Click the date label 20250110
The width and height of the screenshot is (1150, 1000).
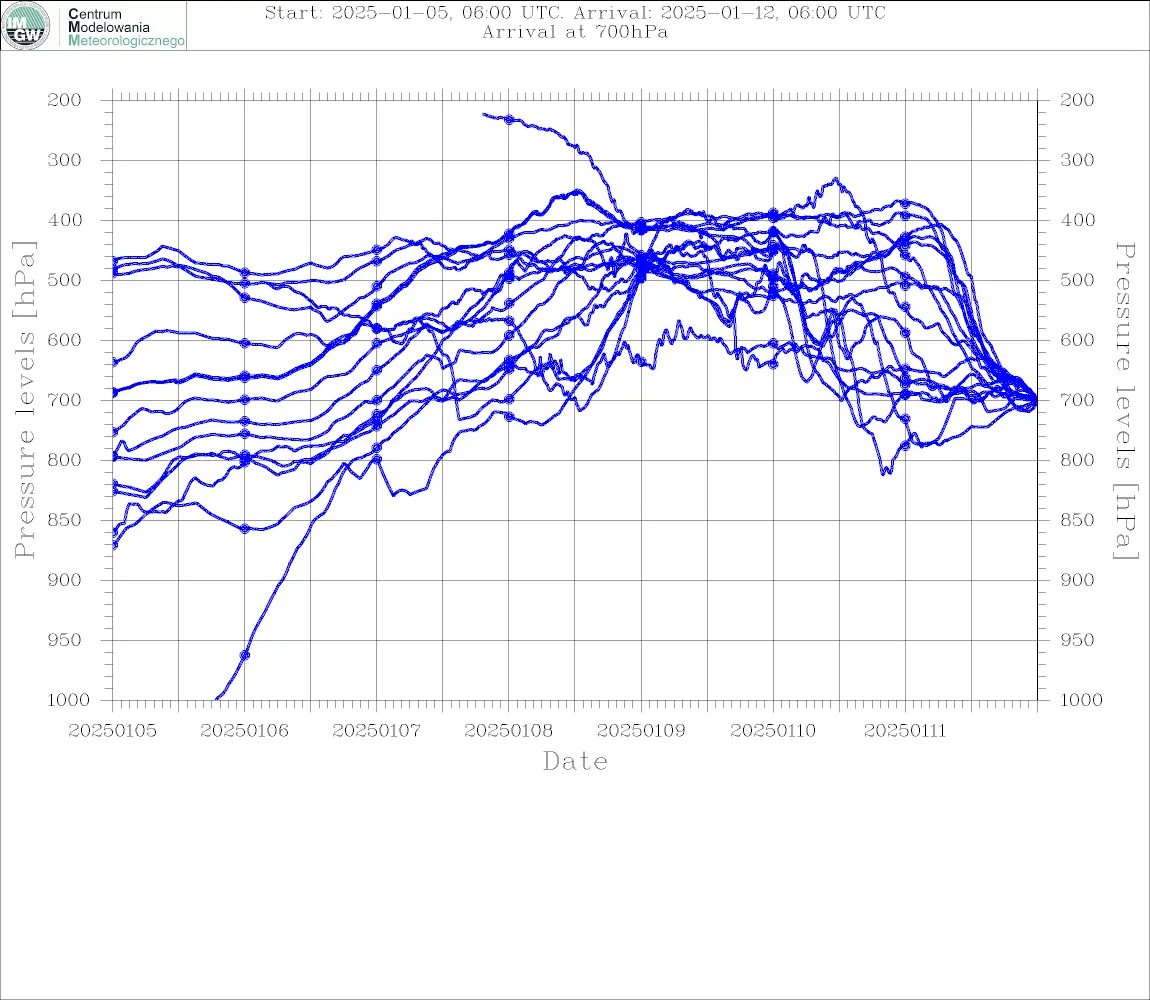click(773, 731)
